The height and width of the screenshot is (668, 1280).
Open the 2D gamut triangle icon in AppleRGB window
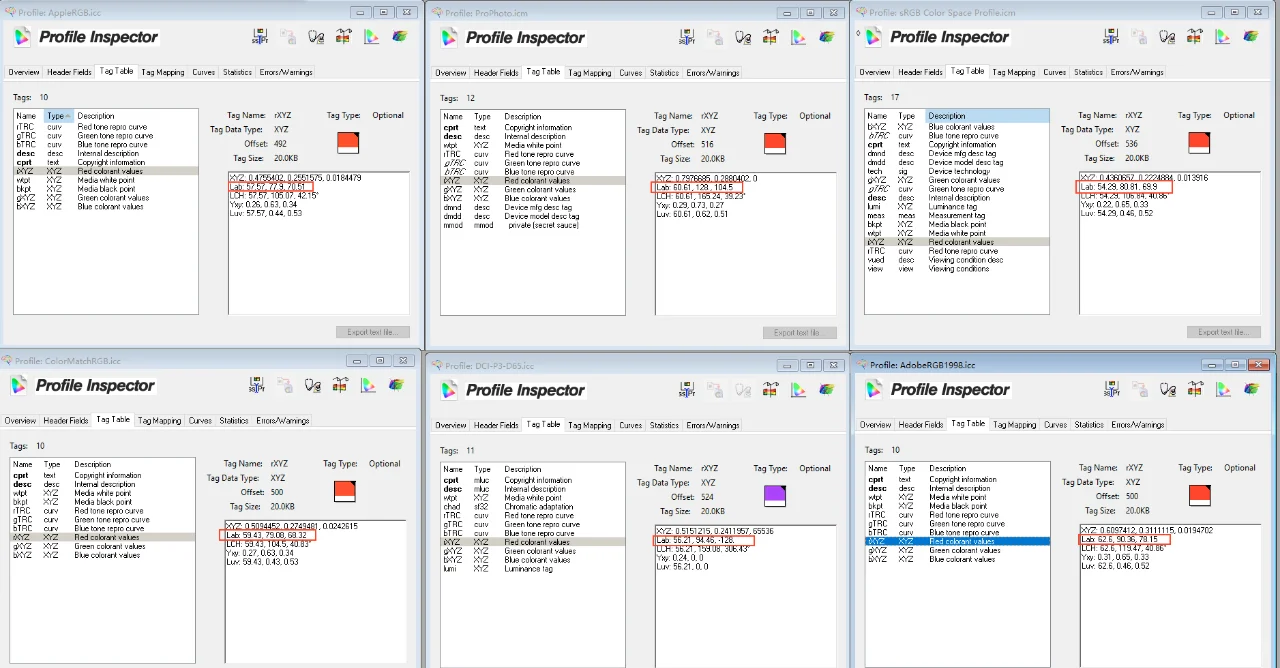click(371, 36)
